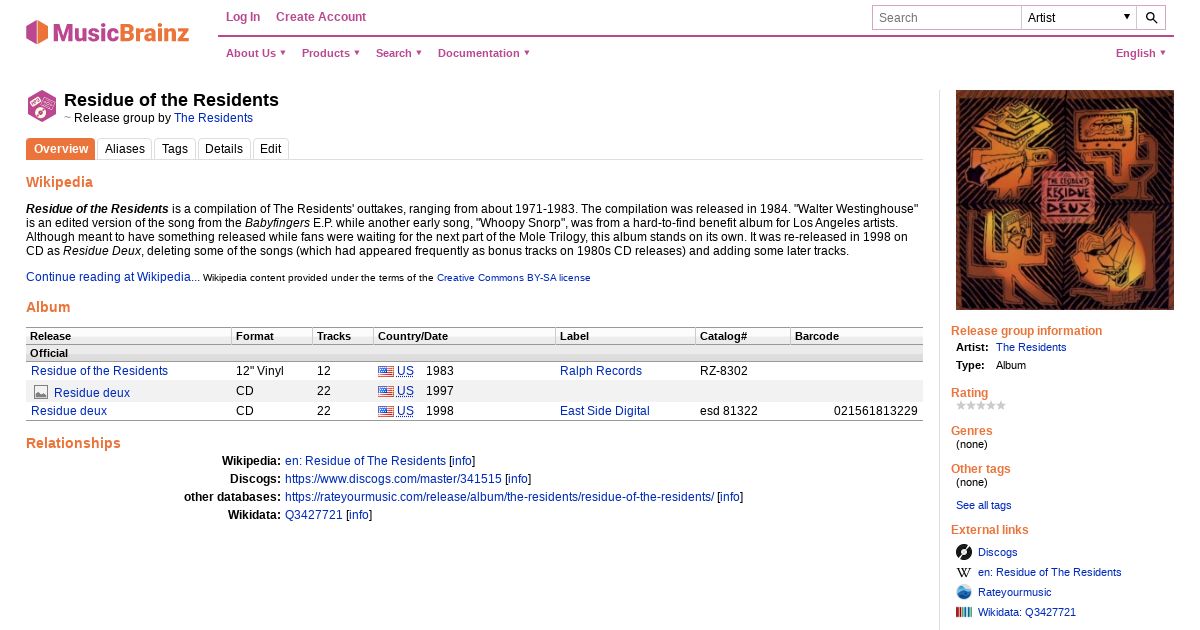Open the entity type dropdown showing Artist

tap(1079, 17)
